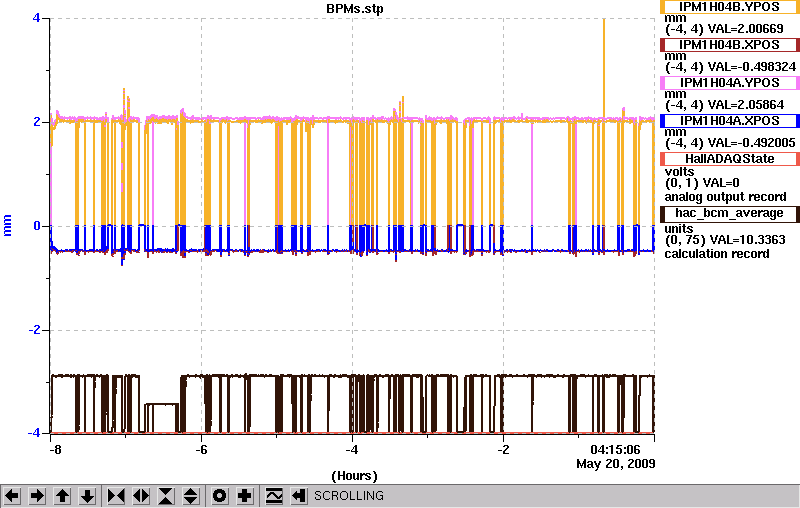Screen dimensions: 800x508
Task: Click the arrow-to-bar scroll mode icon
Action: (x=298, y=496)
